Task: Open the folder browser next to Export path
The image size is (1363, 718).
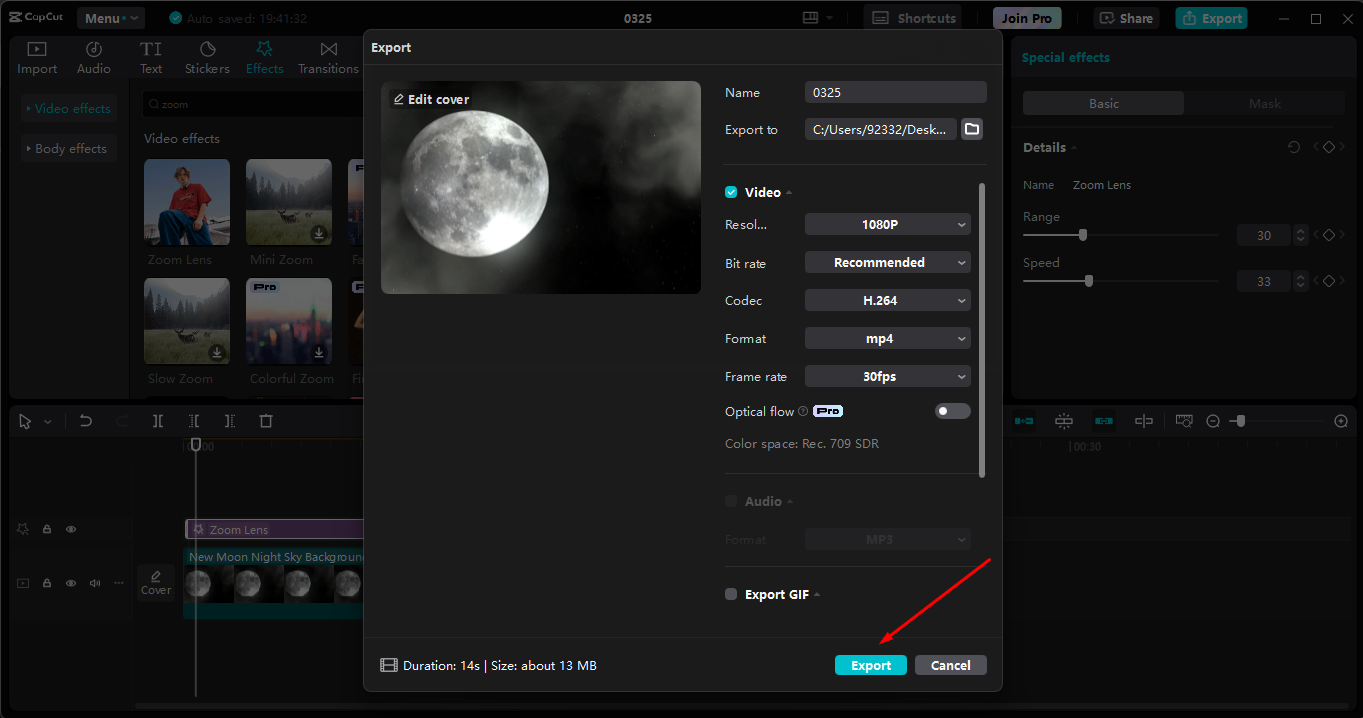Action: point(971,128)
